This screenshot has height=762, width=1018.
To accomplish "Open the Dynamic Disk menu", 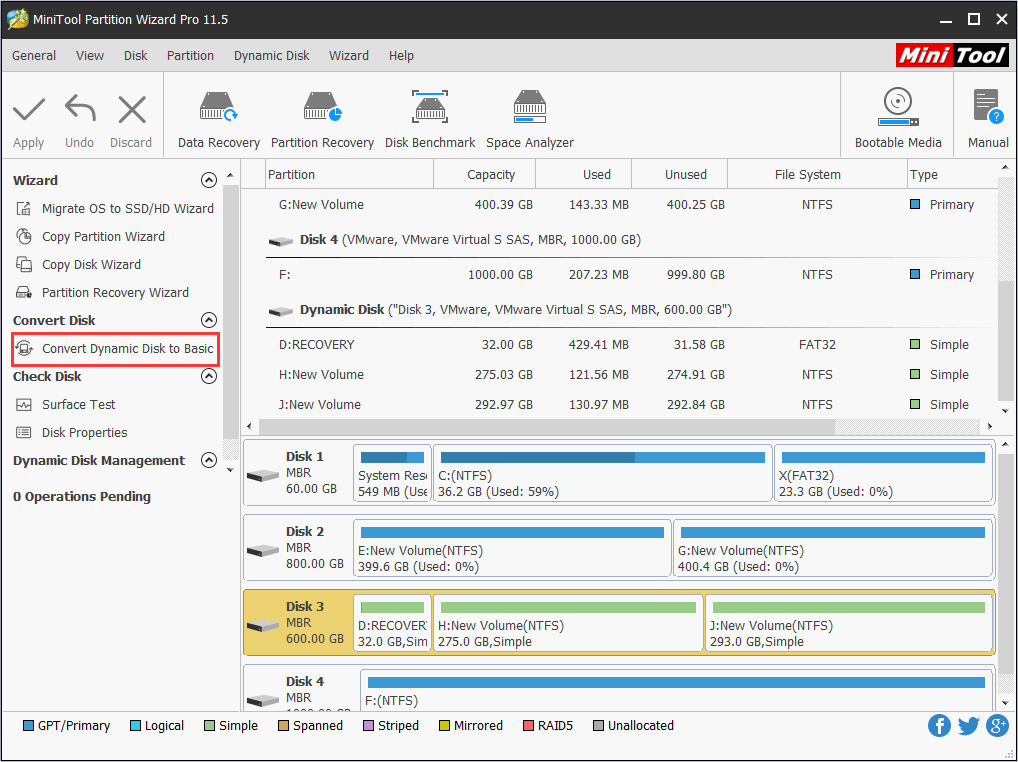I will pos(271,56).
